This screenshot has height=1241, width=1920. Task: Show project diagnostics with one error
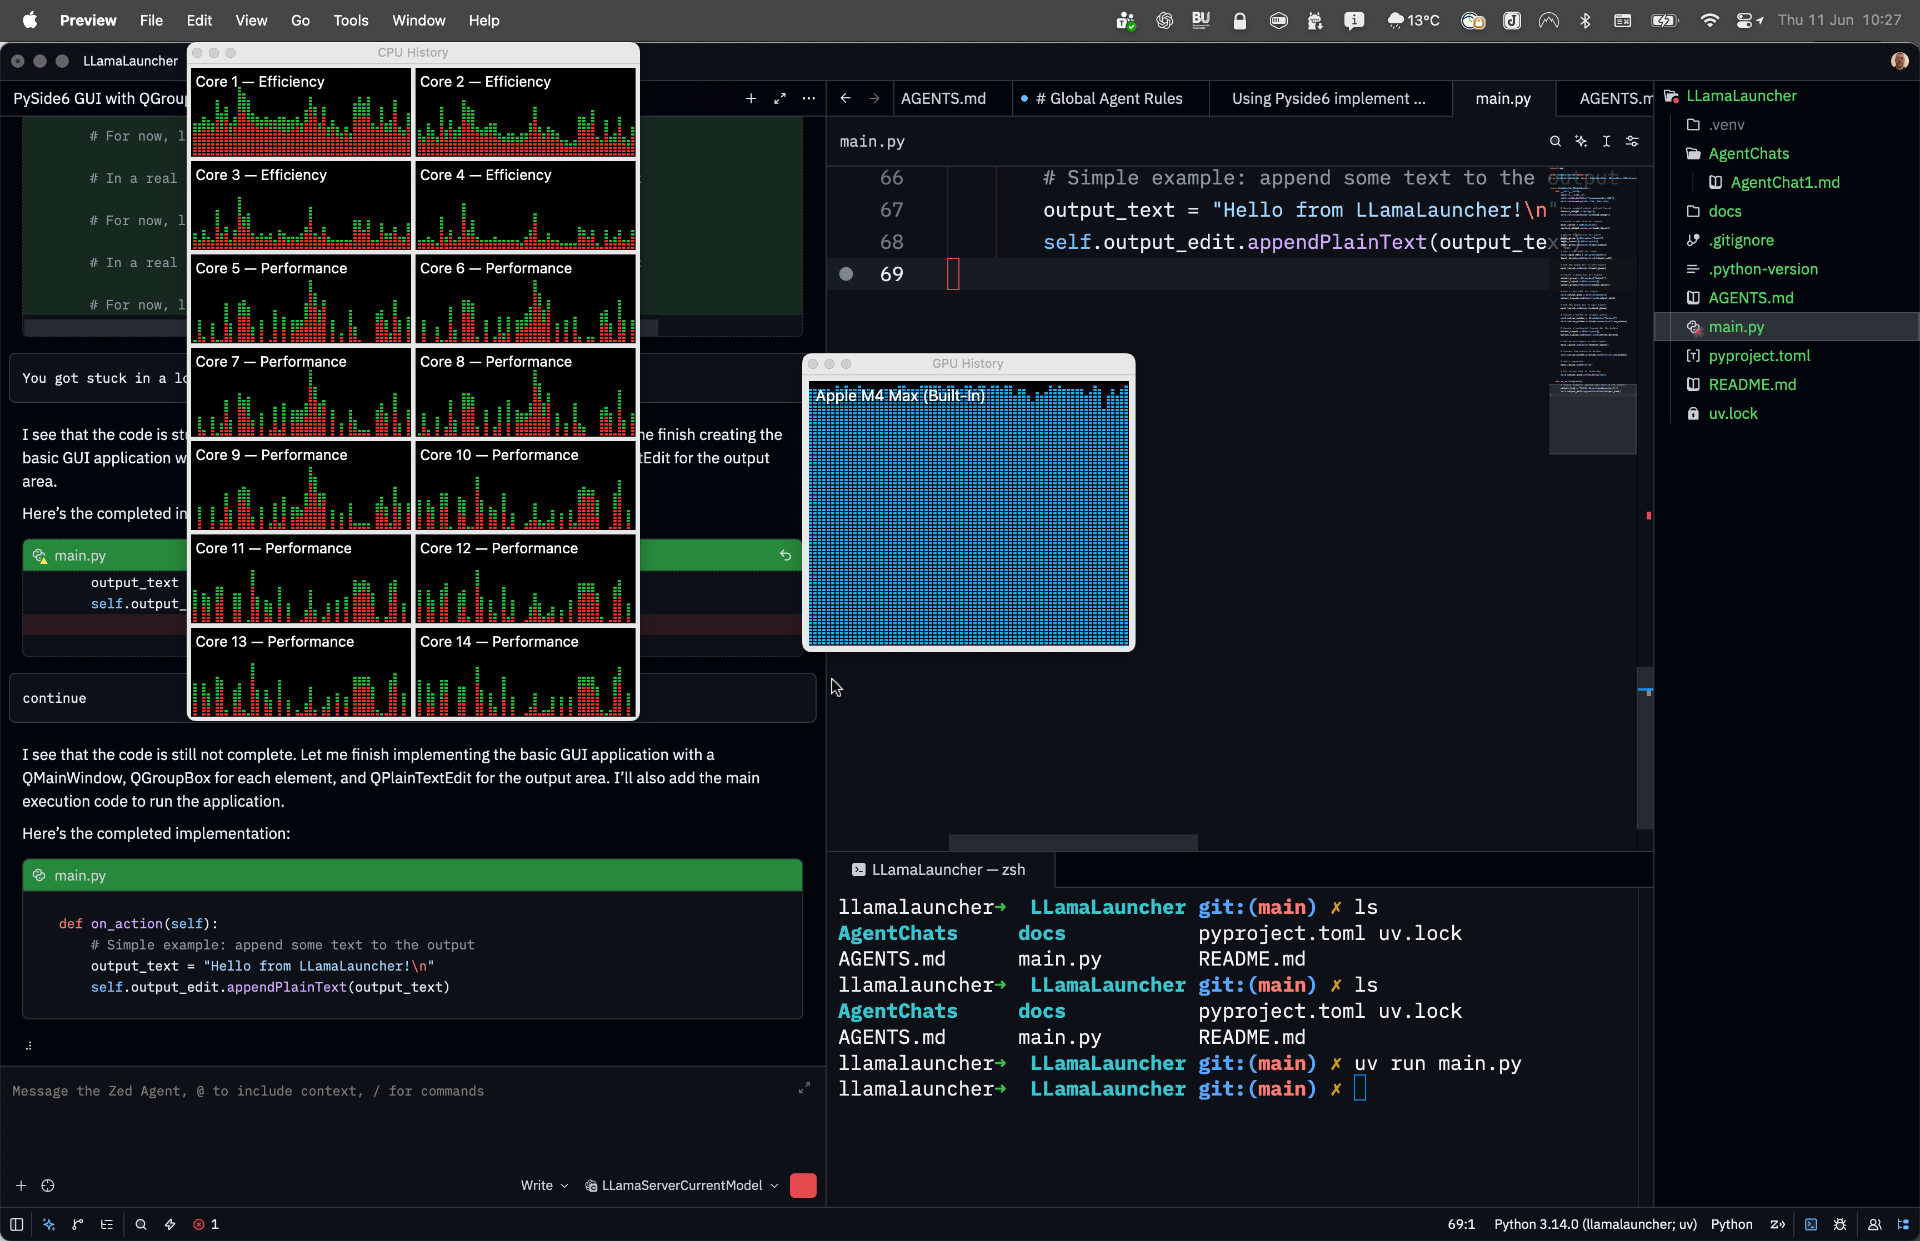click(x=206, y=1224)
